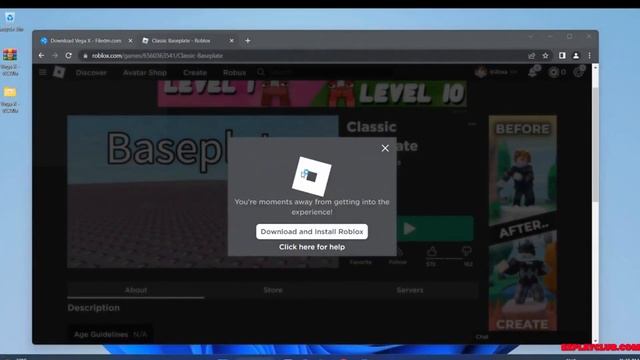
Task: Open Roblox notifications bell
Action: click(x=533, y=72)
